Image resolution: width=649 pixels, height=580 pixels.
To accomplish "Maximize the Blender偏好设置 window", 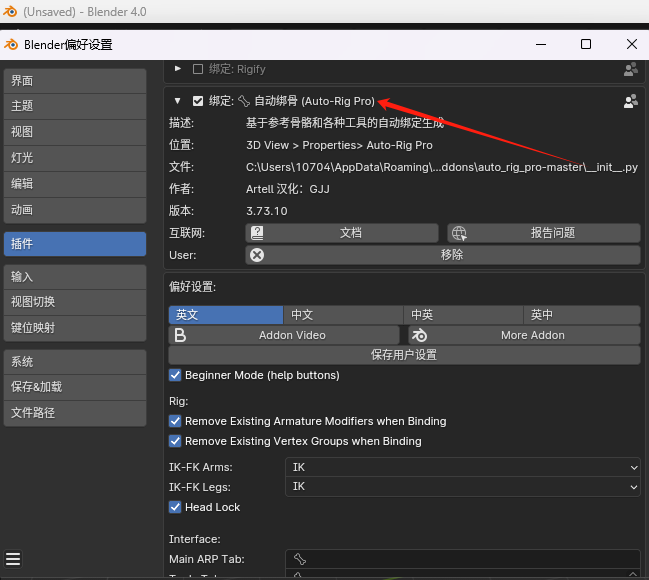I will [x=586, y=44].
